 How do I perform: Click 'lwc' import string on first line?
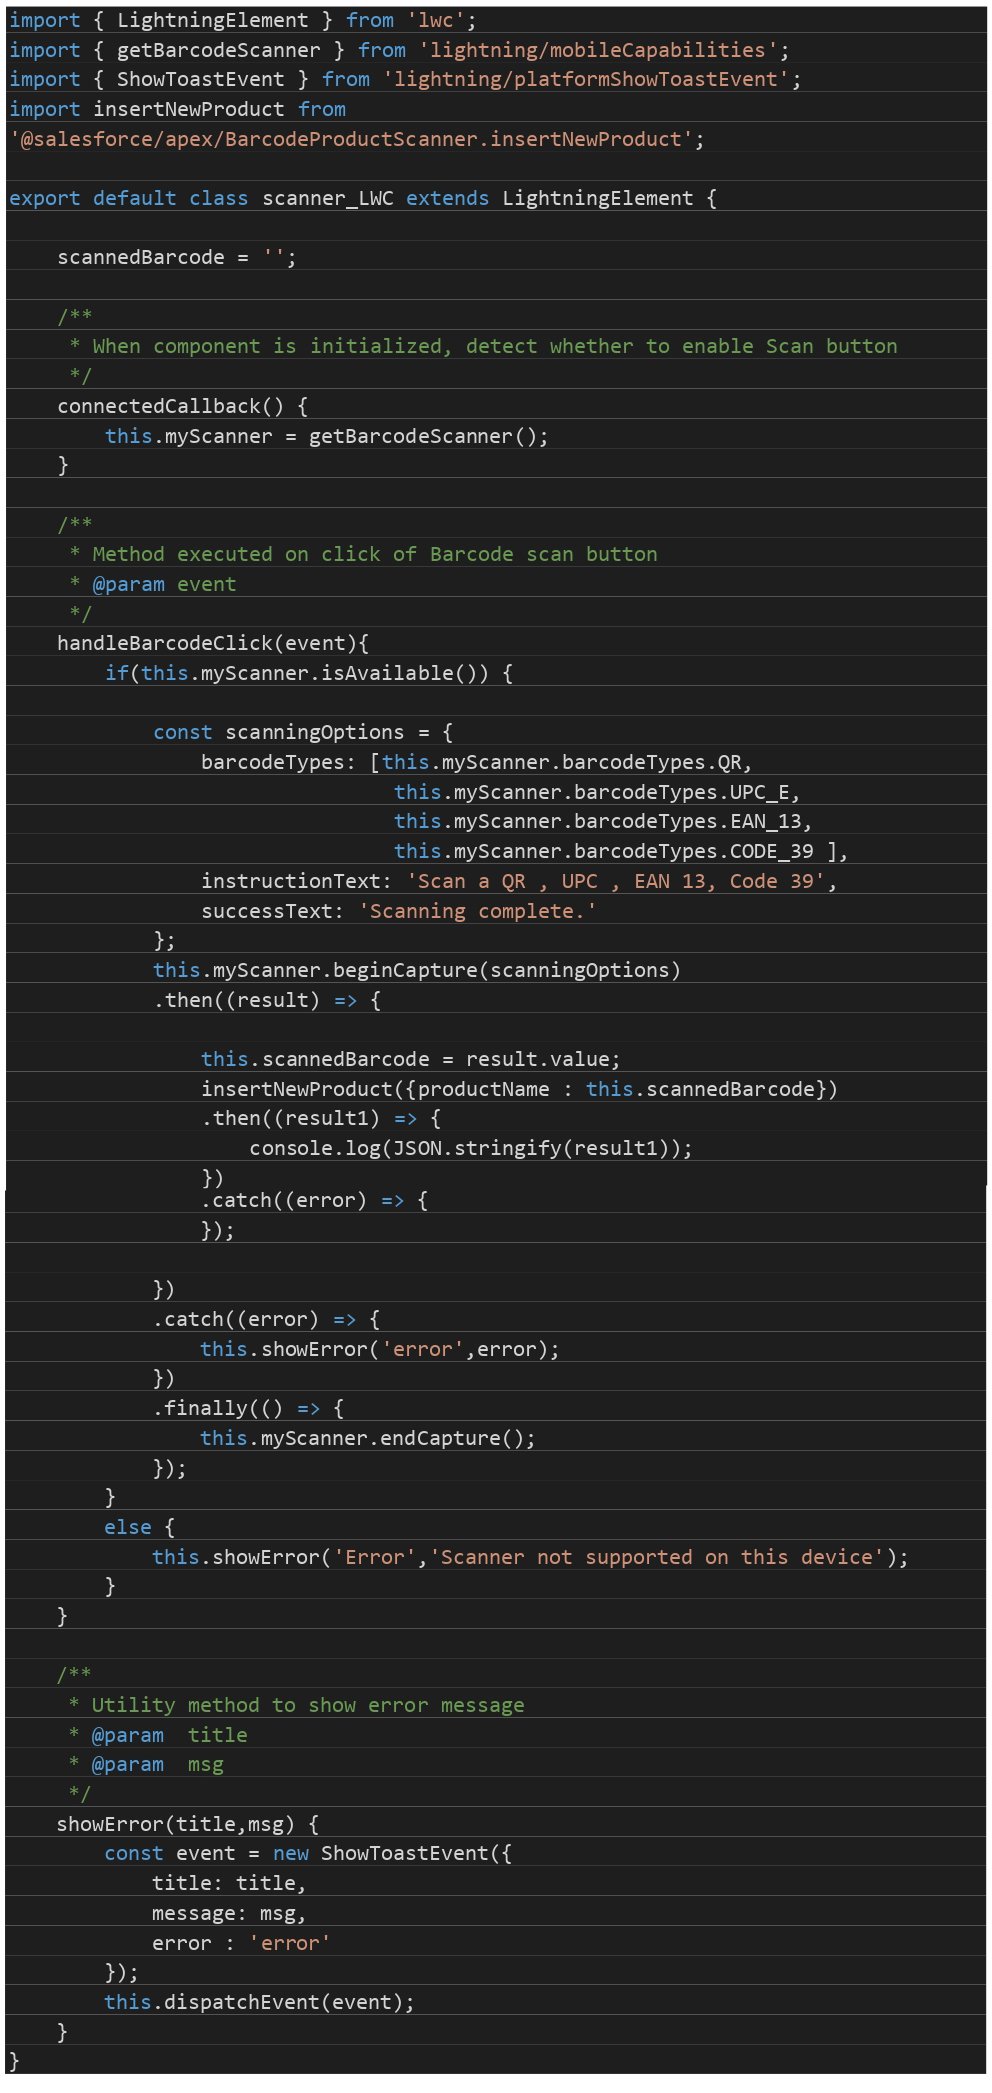click(x=435, y=20)
